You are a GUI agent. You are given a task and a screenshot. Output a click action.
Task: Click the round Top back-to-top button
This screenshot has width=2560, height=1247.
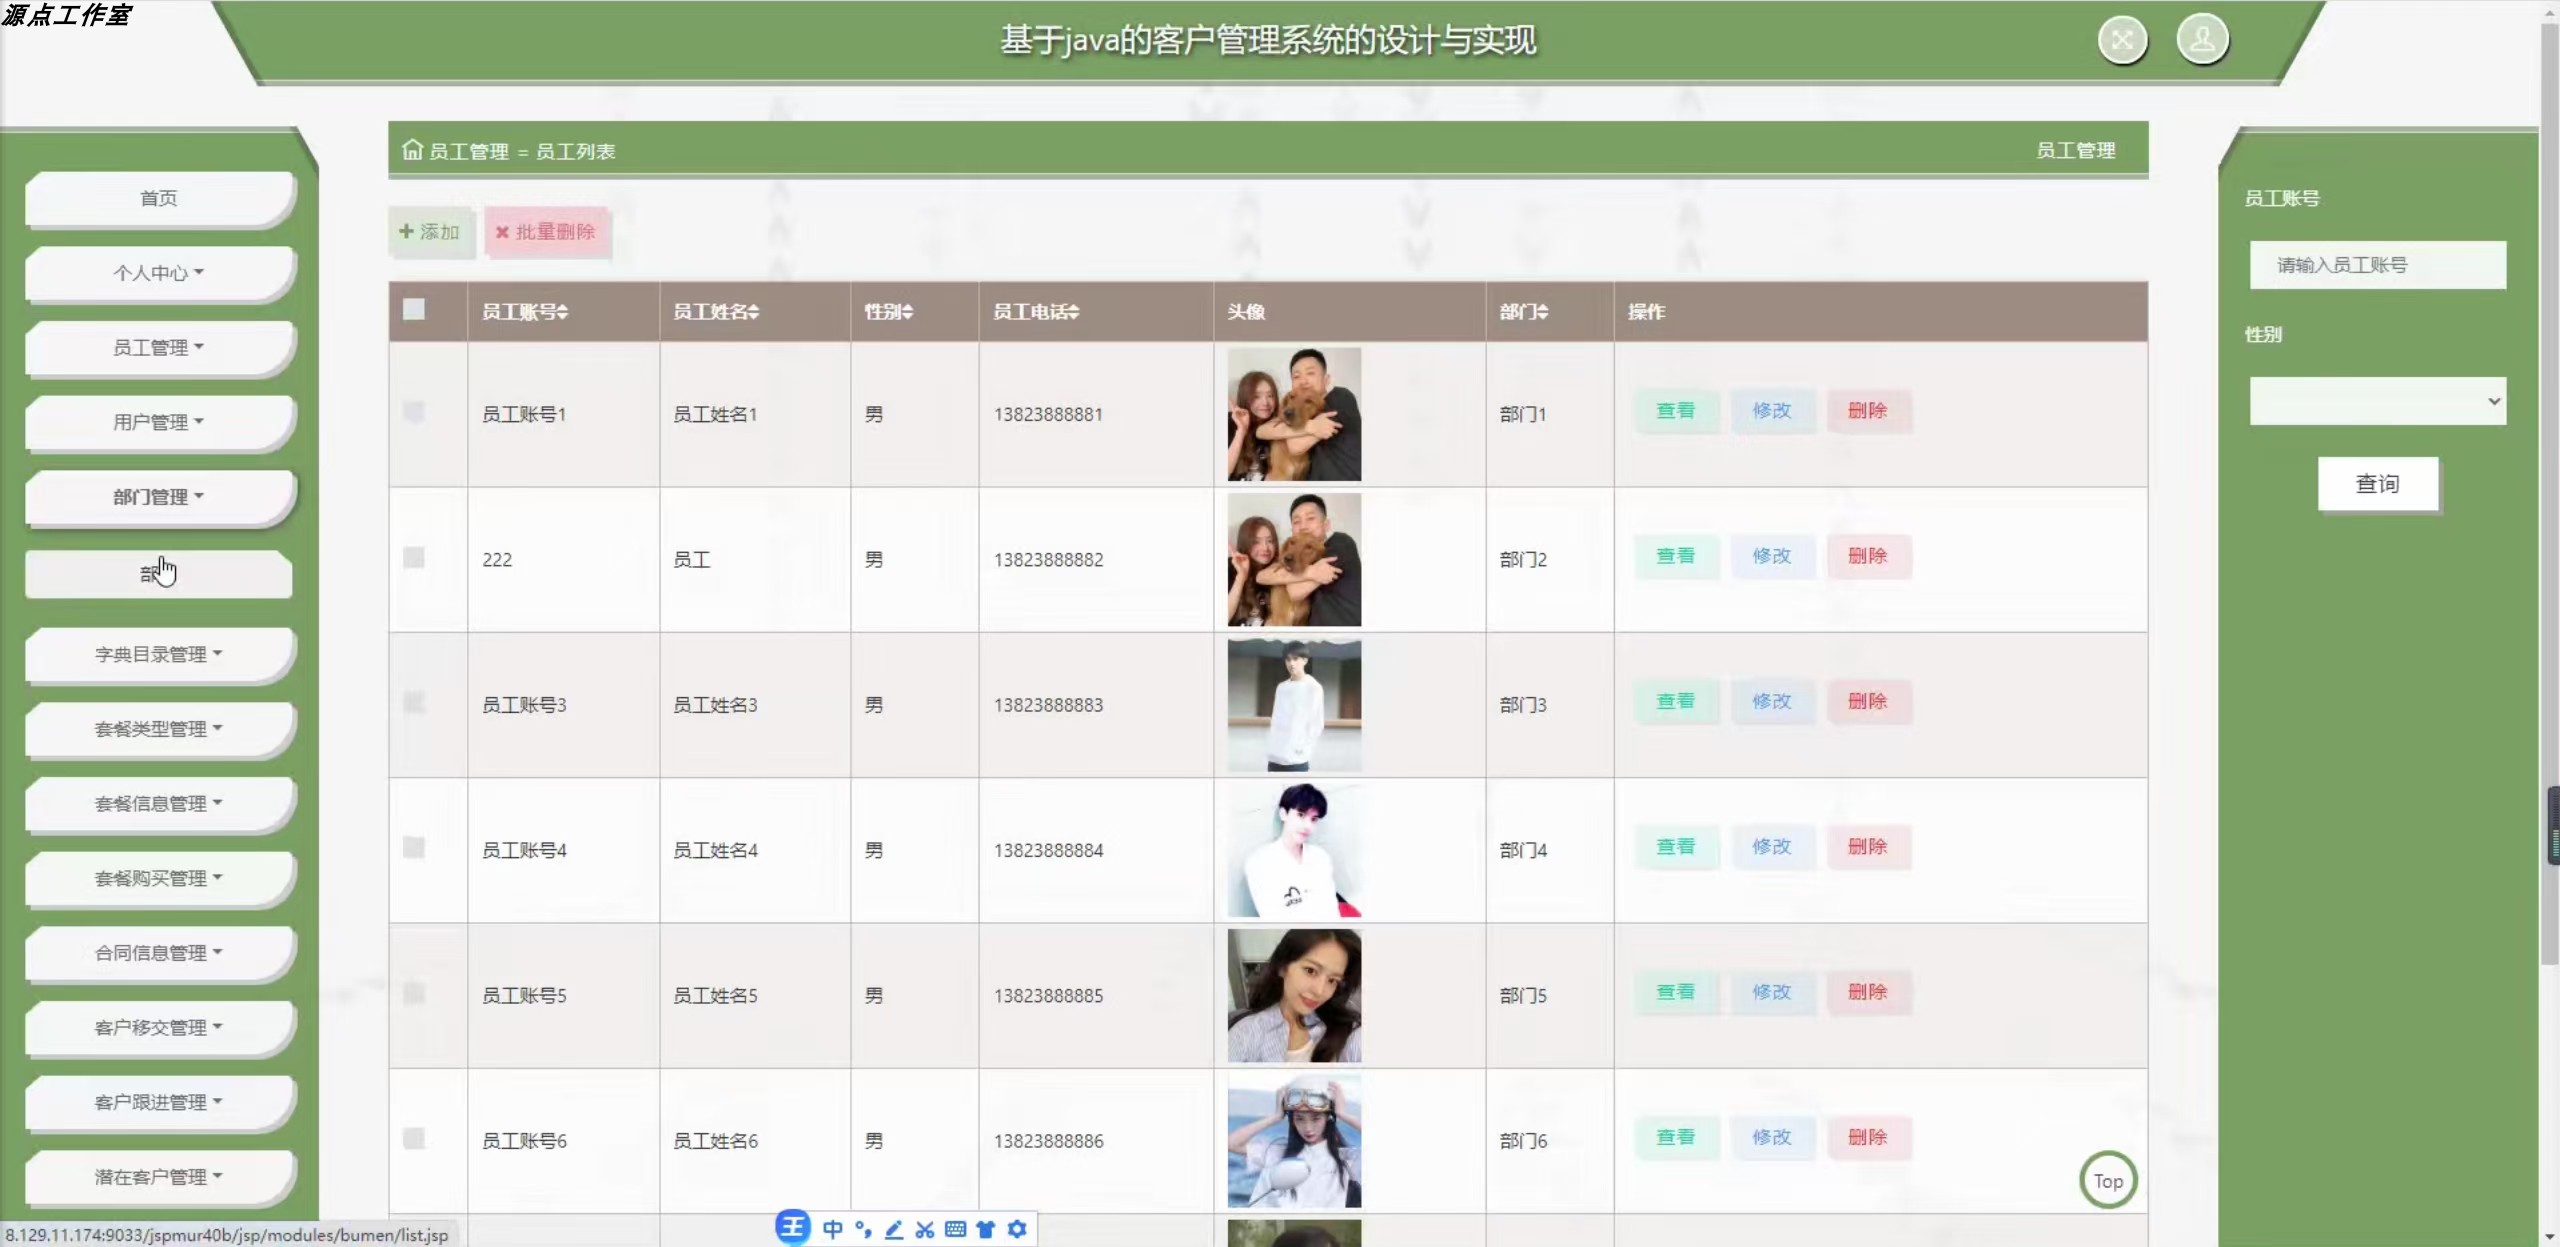[2108, 1181]
